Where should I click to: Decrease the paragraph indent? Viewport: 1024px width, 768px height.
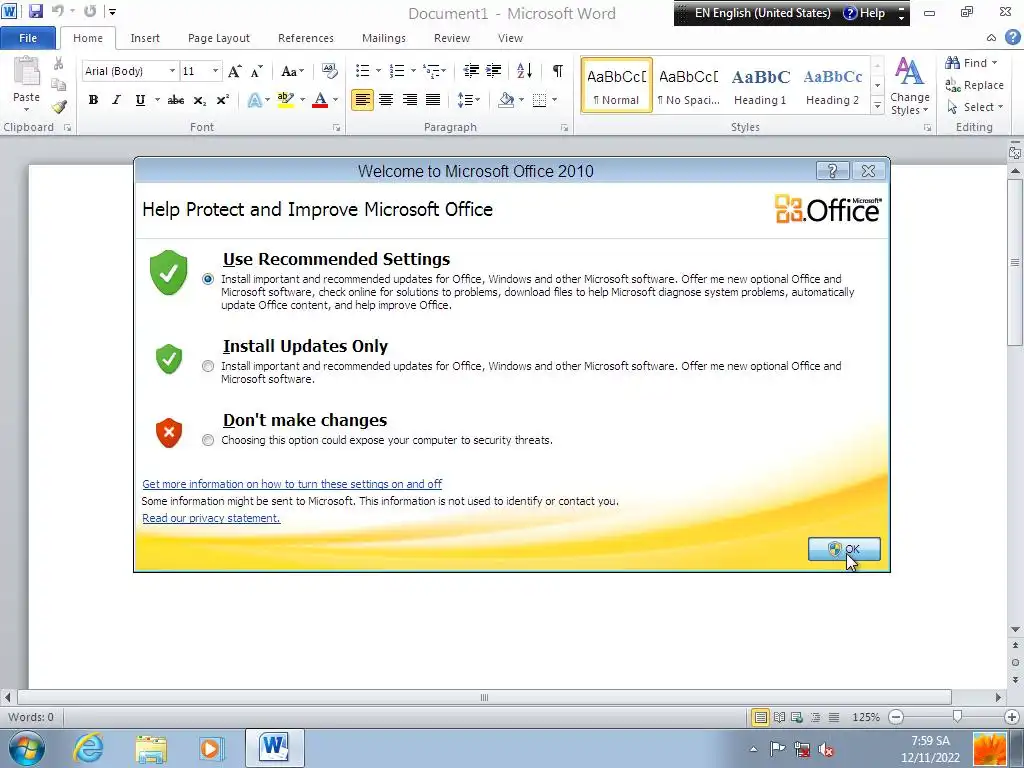[471, 71]
